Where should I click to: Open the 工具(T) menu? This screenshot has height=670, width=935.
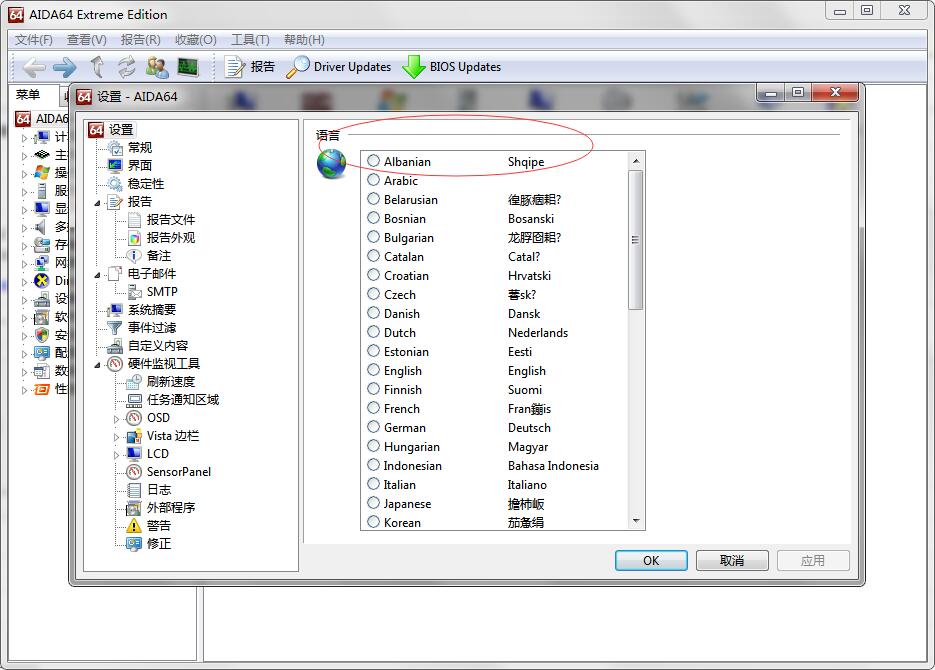[x=250, y=40]
